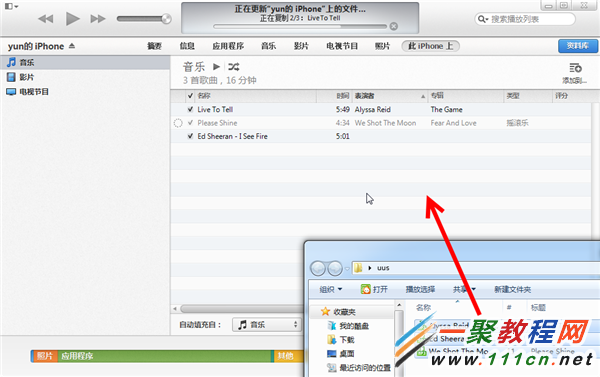The width and height of the screenshot is (600, 377).
Task: Select the Live To Tell song row
Action: [x=381, y=109]
